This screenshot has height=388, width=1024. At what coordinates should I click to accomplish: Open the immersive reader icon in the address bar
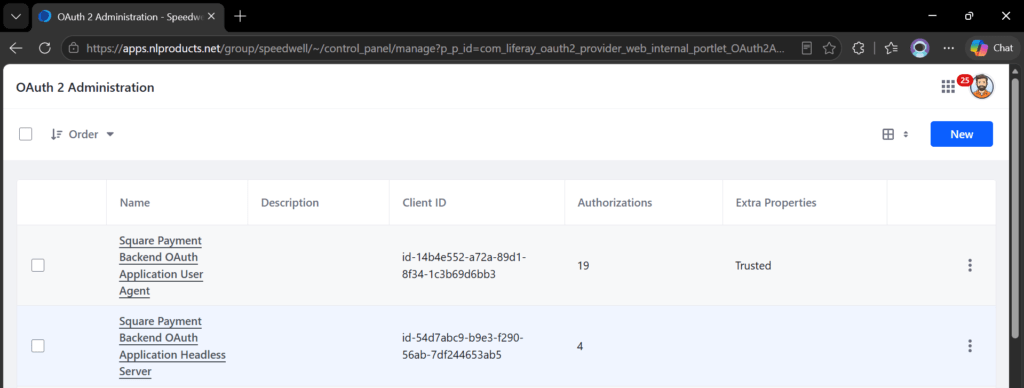(807, 48)
